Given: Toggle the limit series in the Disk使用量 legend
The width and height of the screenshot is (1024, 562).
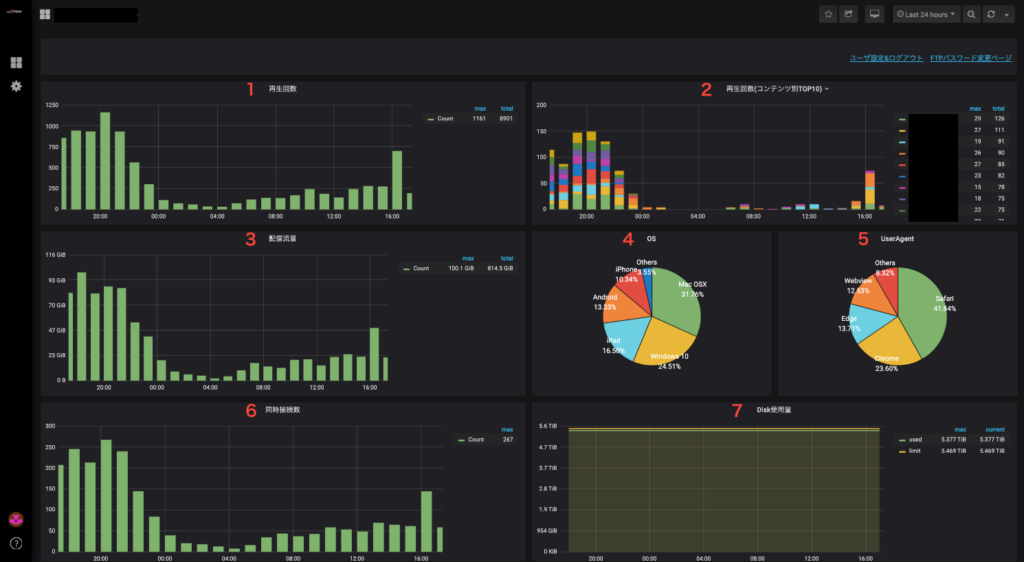Looking at the screenshot, I should 915,451.
